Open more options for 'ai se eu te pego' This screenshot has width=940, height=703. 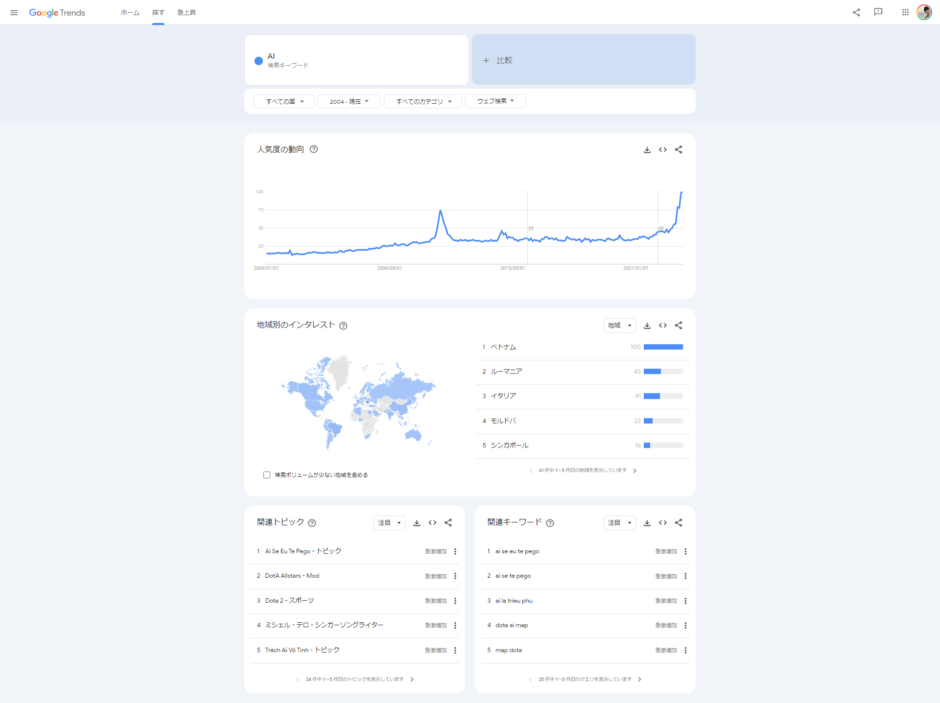[685, 551]
